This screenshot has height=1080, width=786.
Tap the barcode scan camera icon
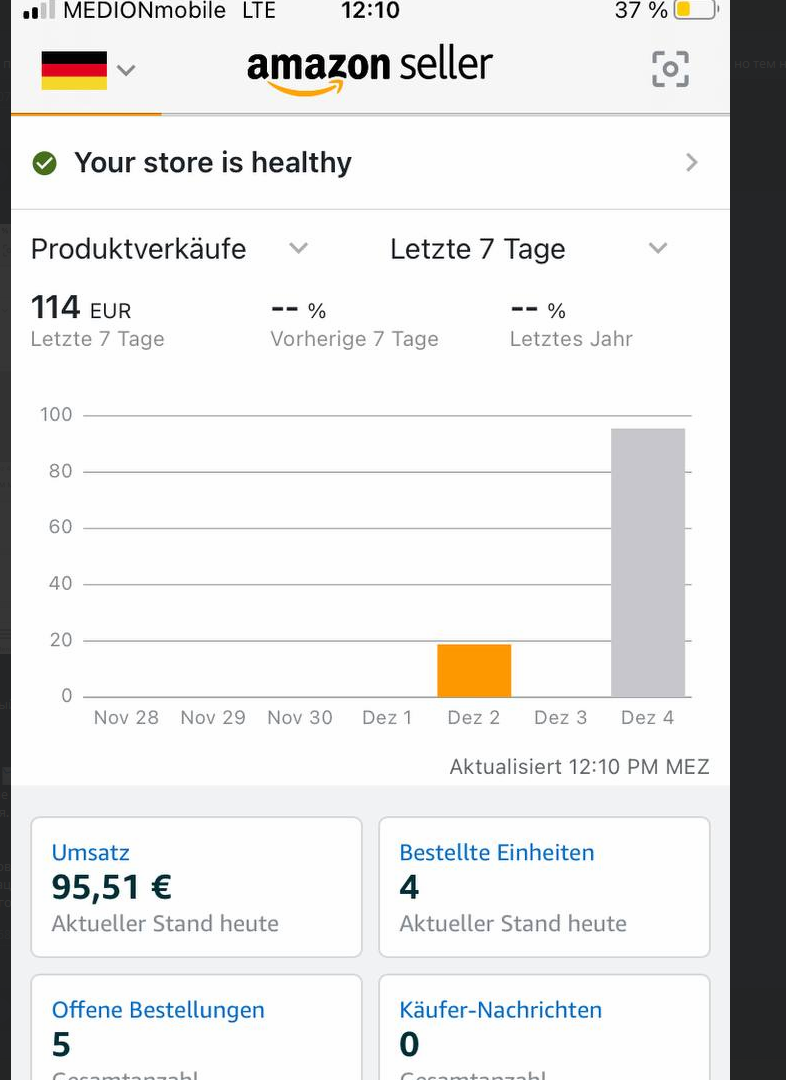coord(670,69)
